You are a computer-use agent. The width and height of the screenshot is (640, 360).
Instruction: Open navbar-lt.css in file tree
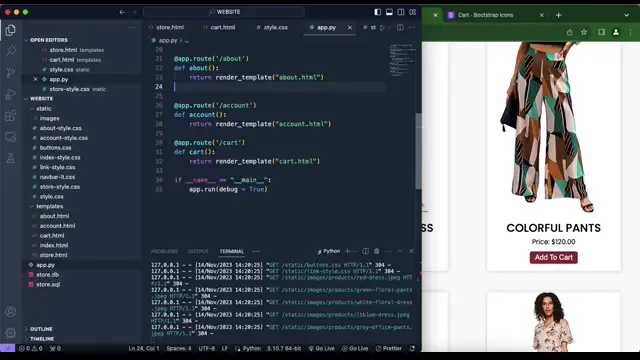57,177
